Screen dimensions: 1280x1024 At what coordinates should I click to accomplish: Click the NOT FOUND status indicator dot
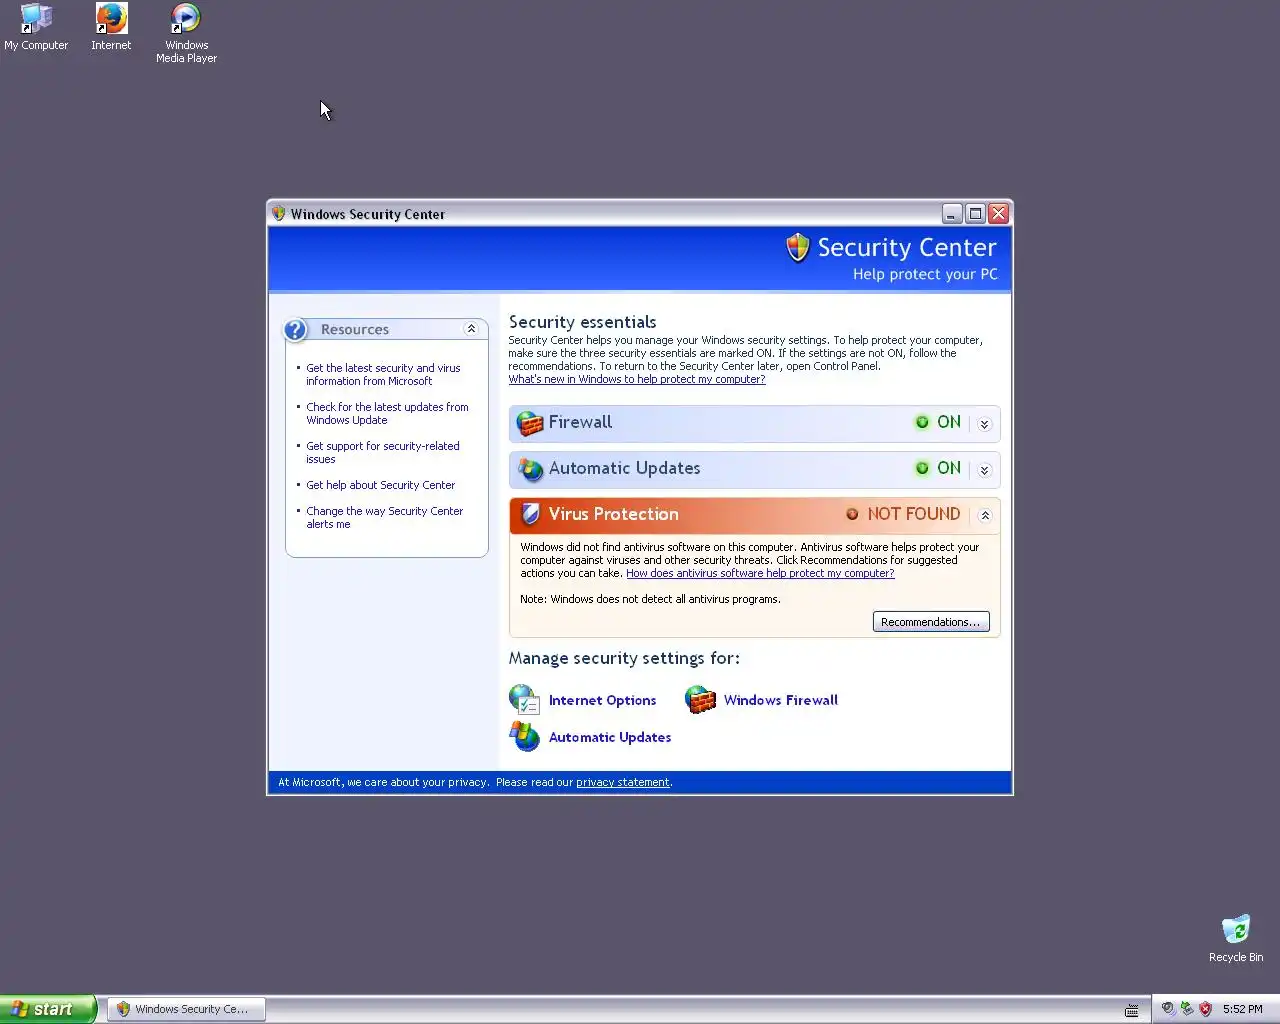click(852, 514)
